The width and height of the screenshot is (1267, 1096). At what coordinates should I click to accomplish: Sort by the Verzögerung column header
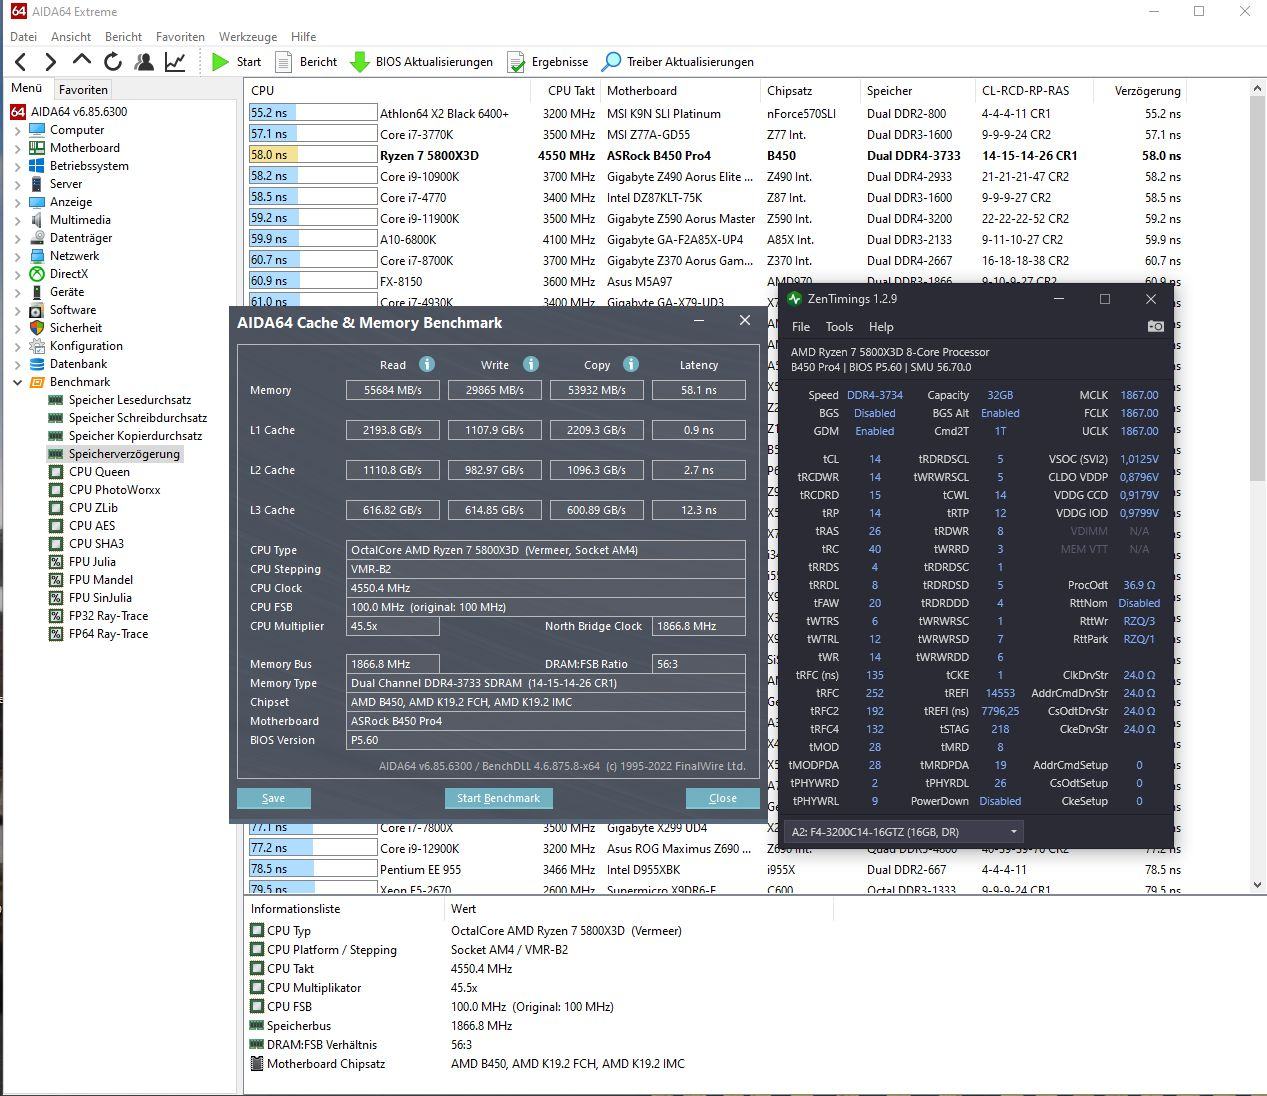(x=1147, y=90)
